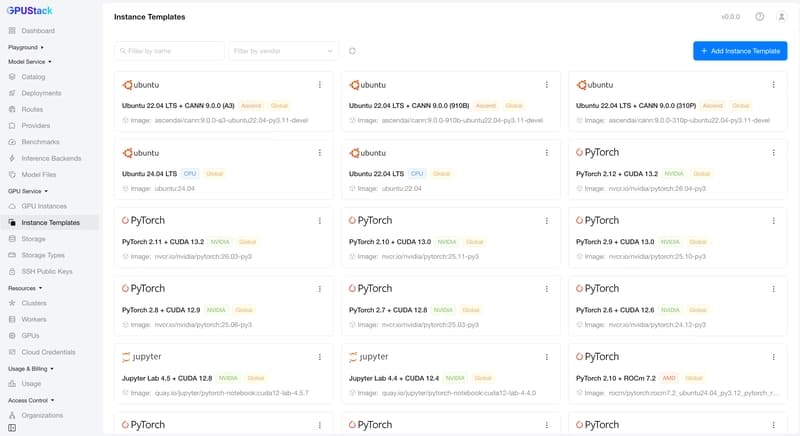Click Ascend tag on CANN 9.0.0 (910B) card

click(x=486, y=106)
